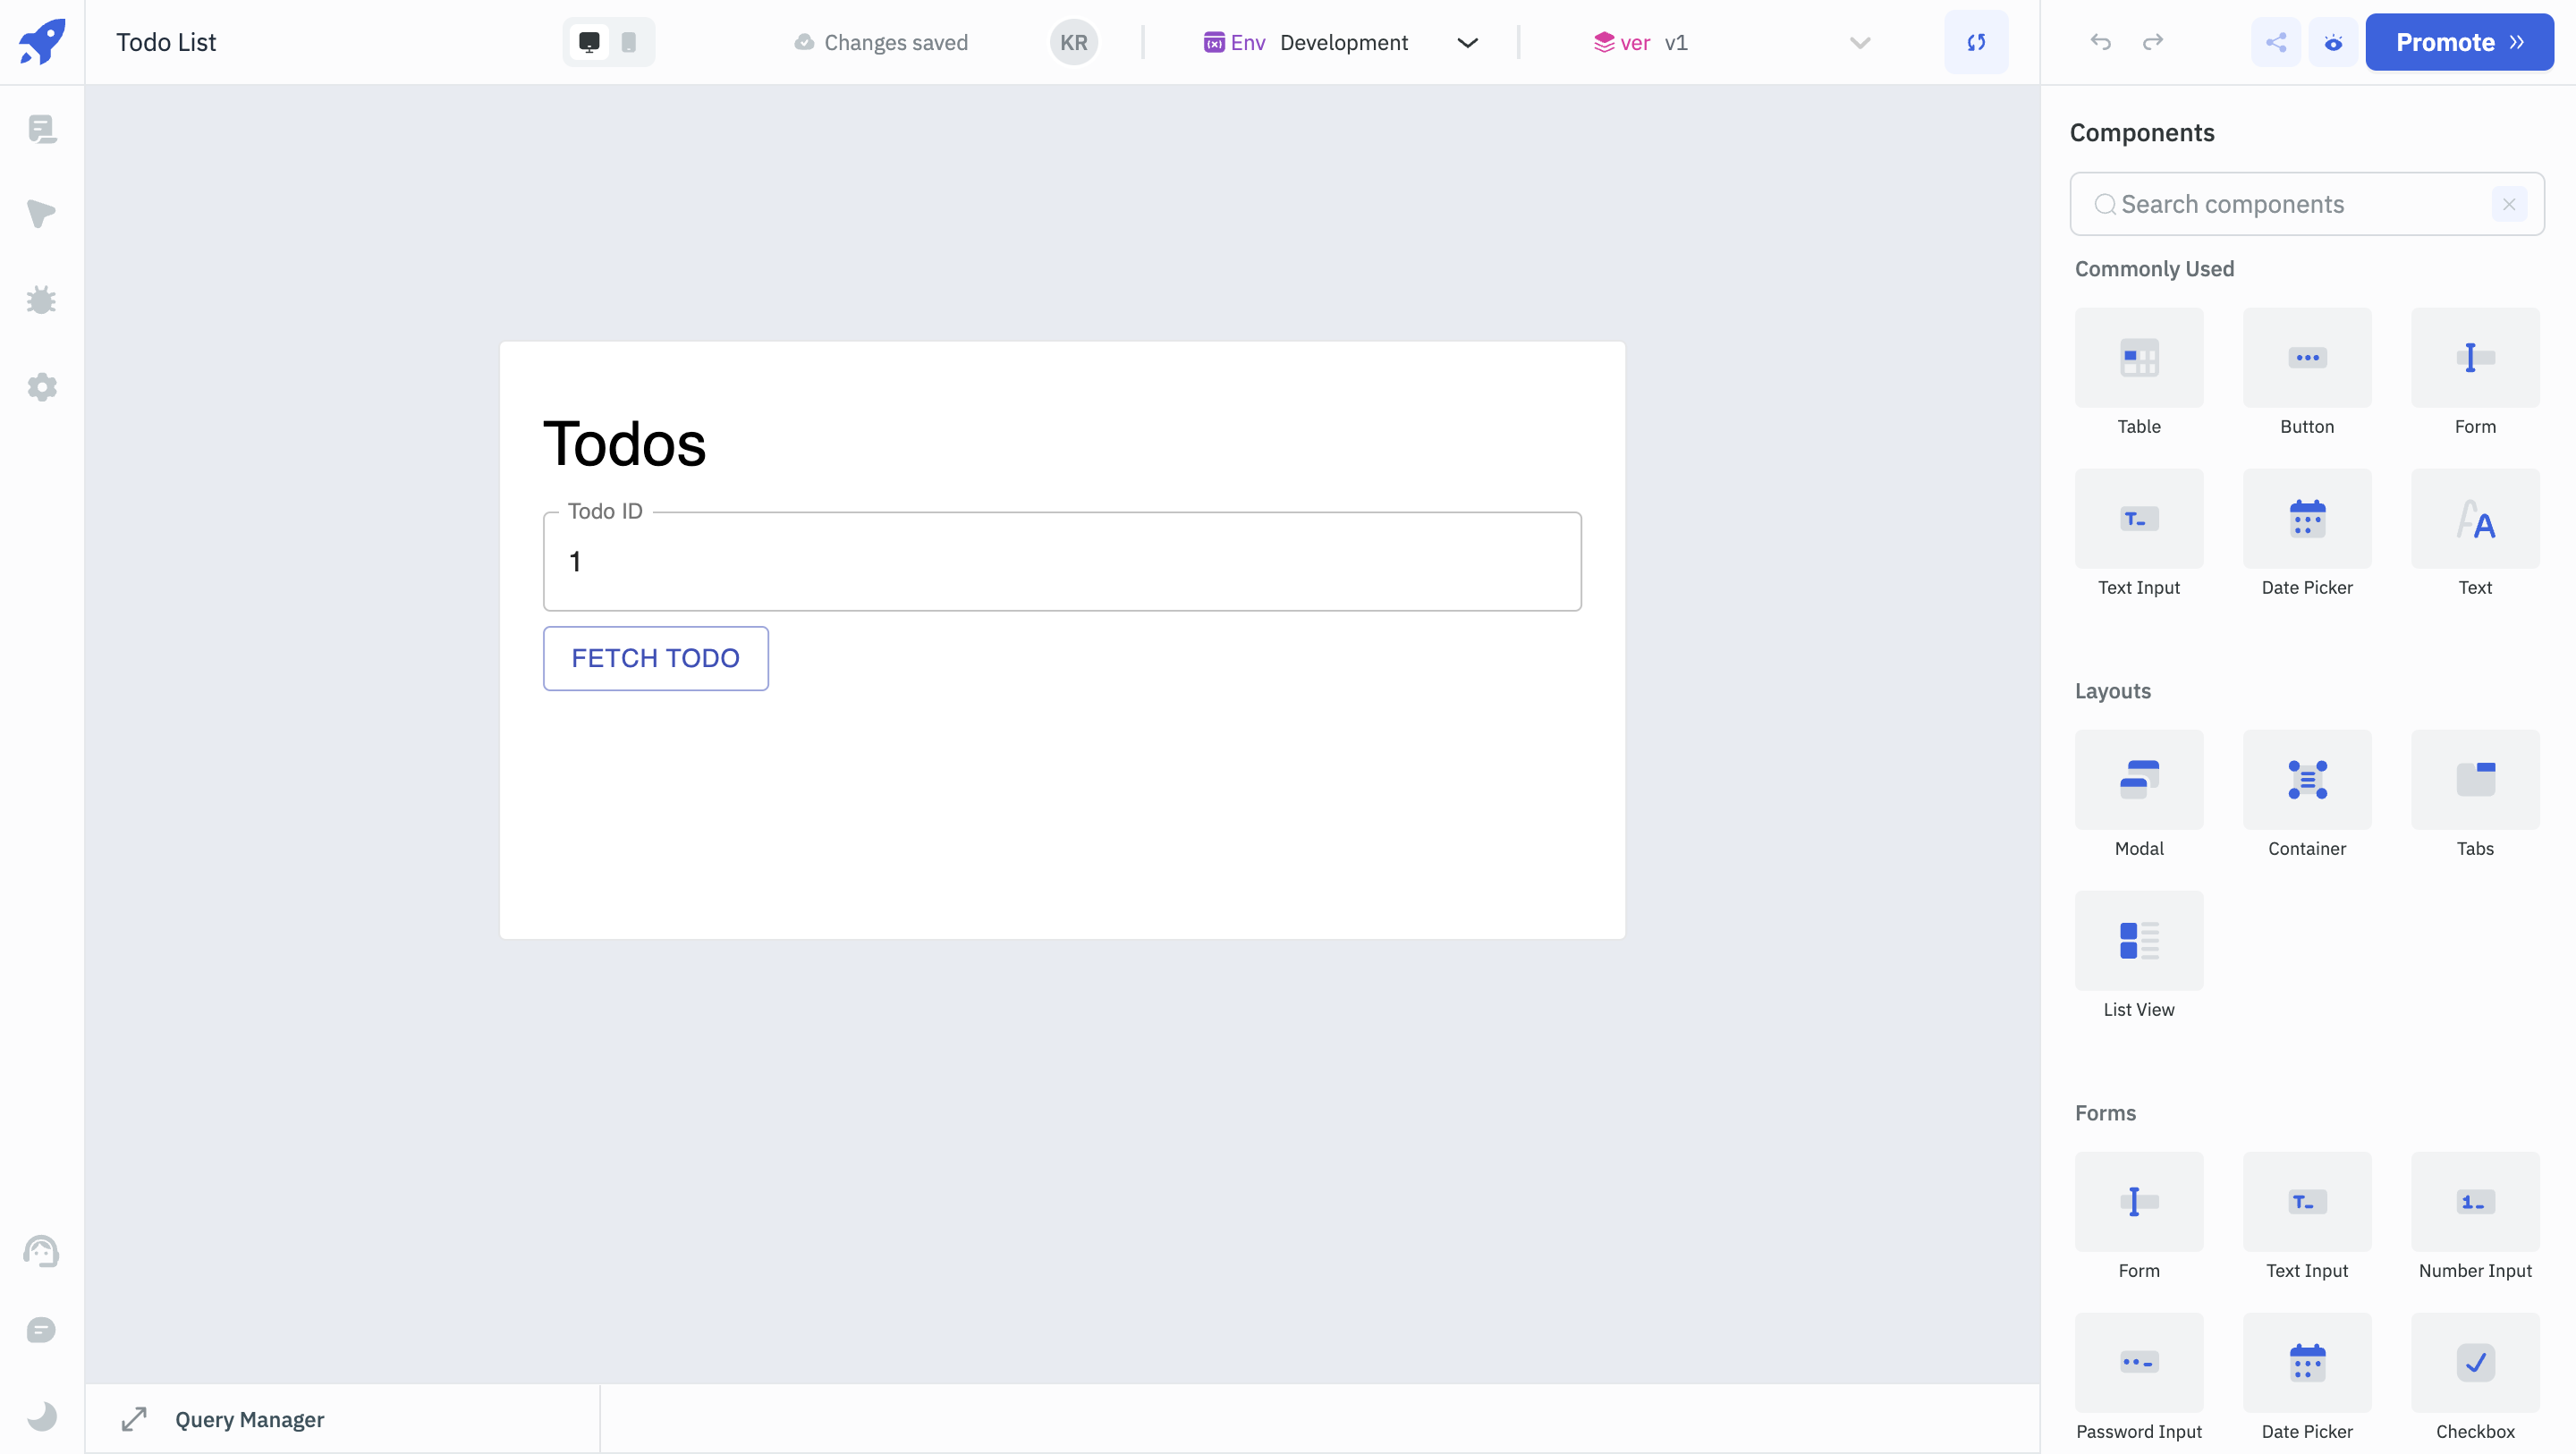Open the inspector cursor icon in sidebar
Screen dimensions: 2576x1454
pyautogui.click(x=42, y=214)
